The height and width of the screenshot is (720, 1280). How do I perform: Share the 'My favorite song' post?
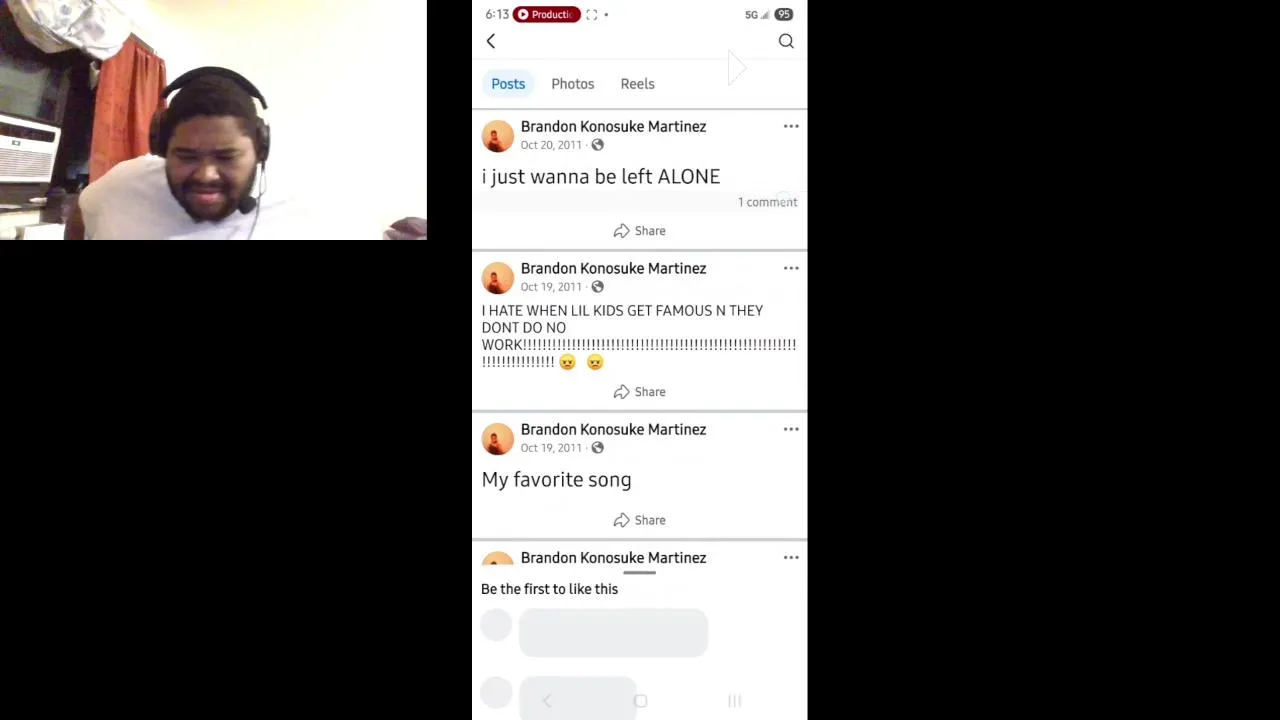click(640, 520)
